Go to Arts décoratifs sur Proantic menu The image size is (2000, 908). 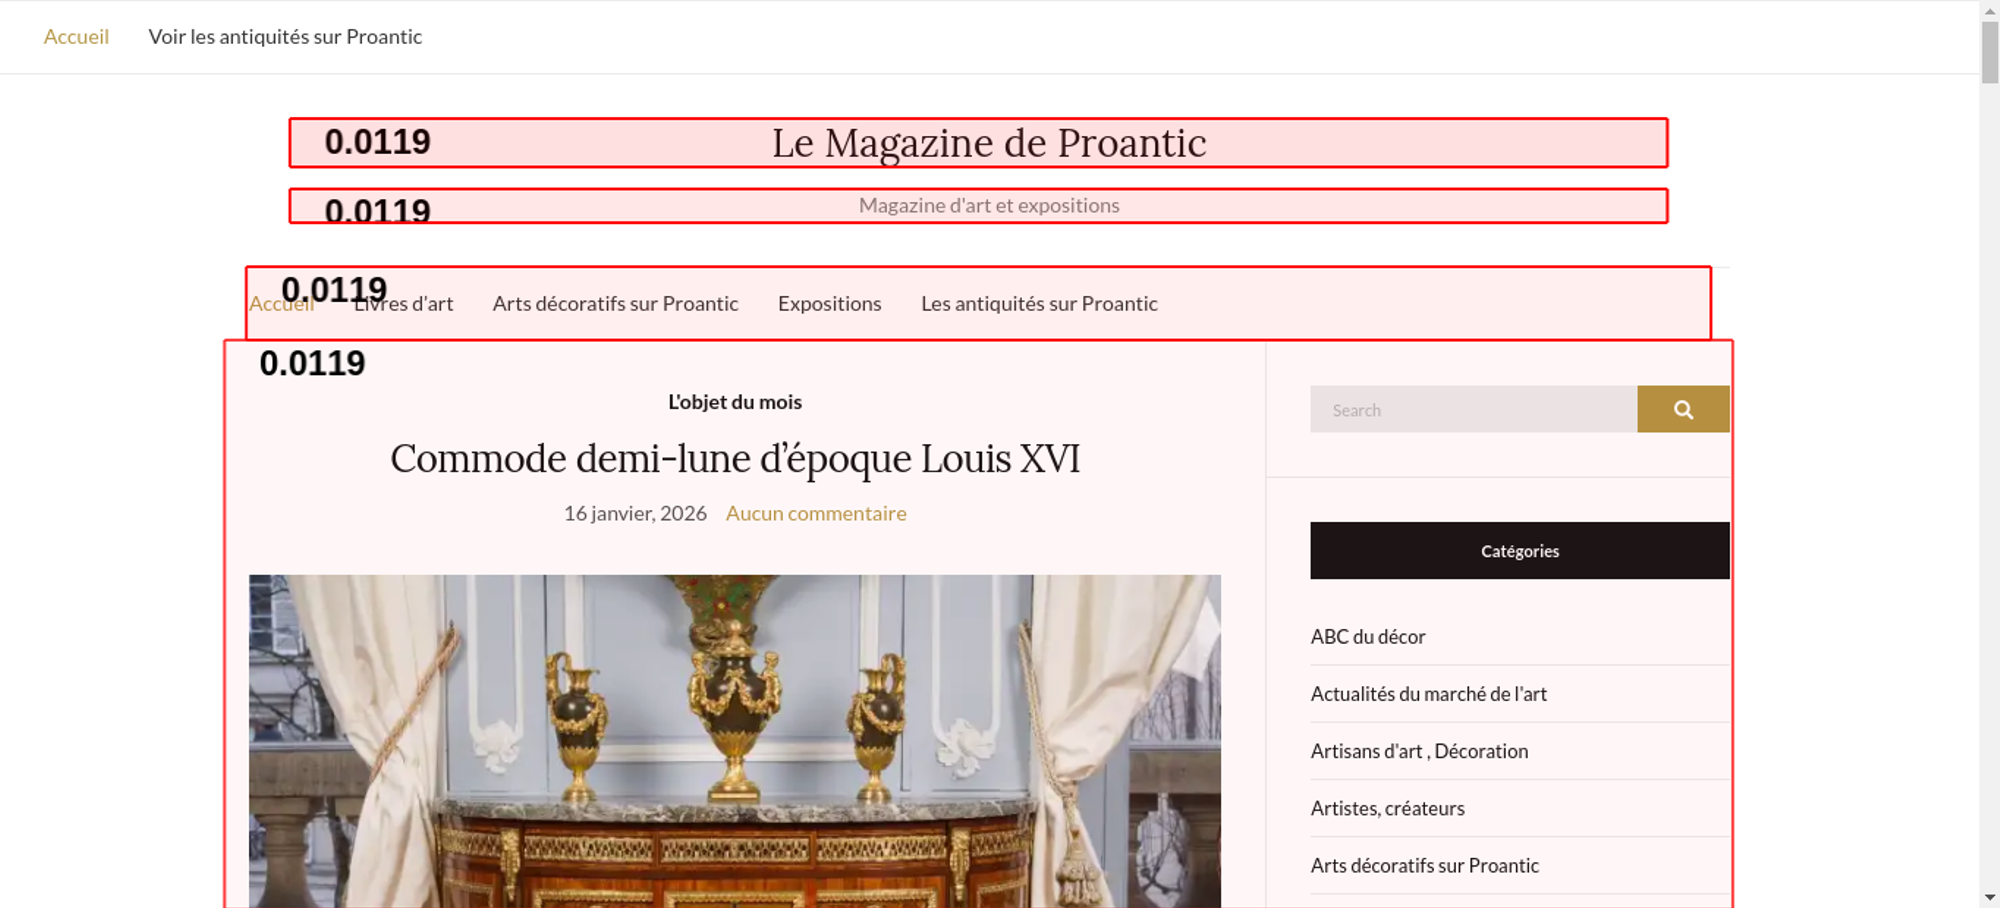click(x=615, y=303)
